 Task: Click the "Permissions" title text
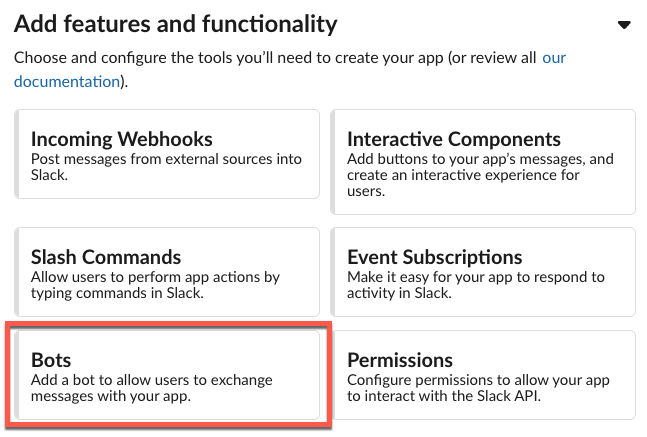coord(400,359)
